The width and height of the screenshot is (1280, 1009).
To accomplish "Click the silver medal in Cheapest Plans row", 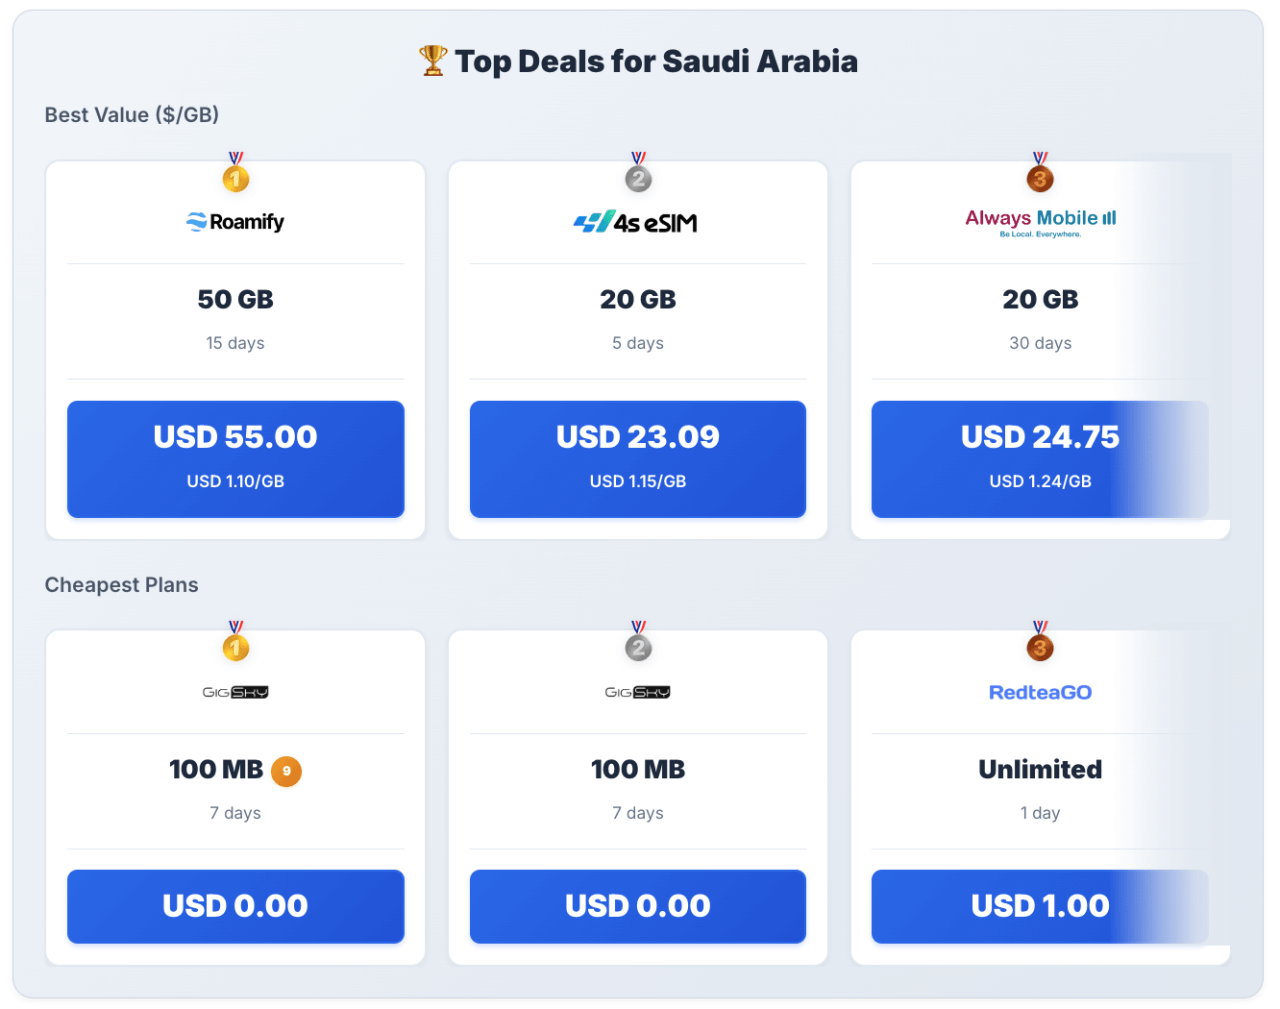I will pos(638,646).
